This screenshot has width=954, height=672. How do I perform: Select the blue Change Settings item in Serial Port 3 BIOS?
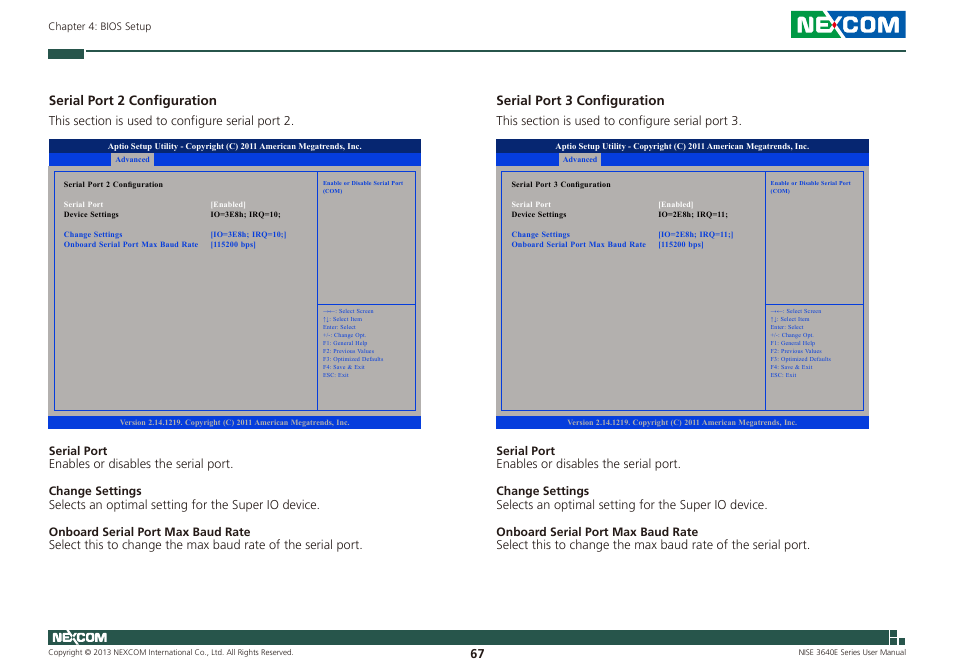pos(540,234)
